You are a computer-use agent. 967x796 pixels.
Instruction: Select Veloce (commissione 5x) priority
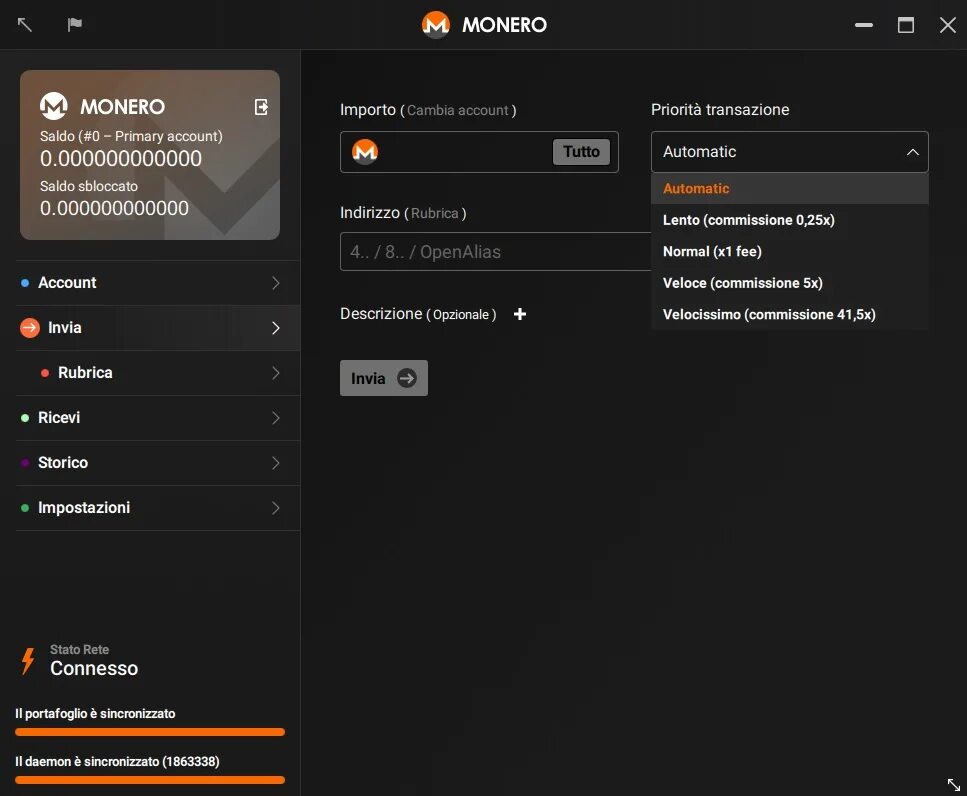click(x=789, y=283)
